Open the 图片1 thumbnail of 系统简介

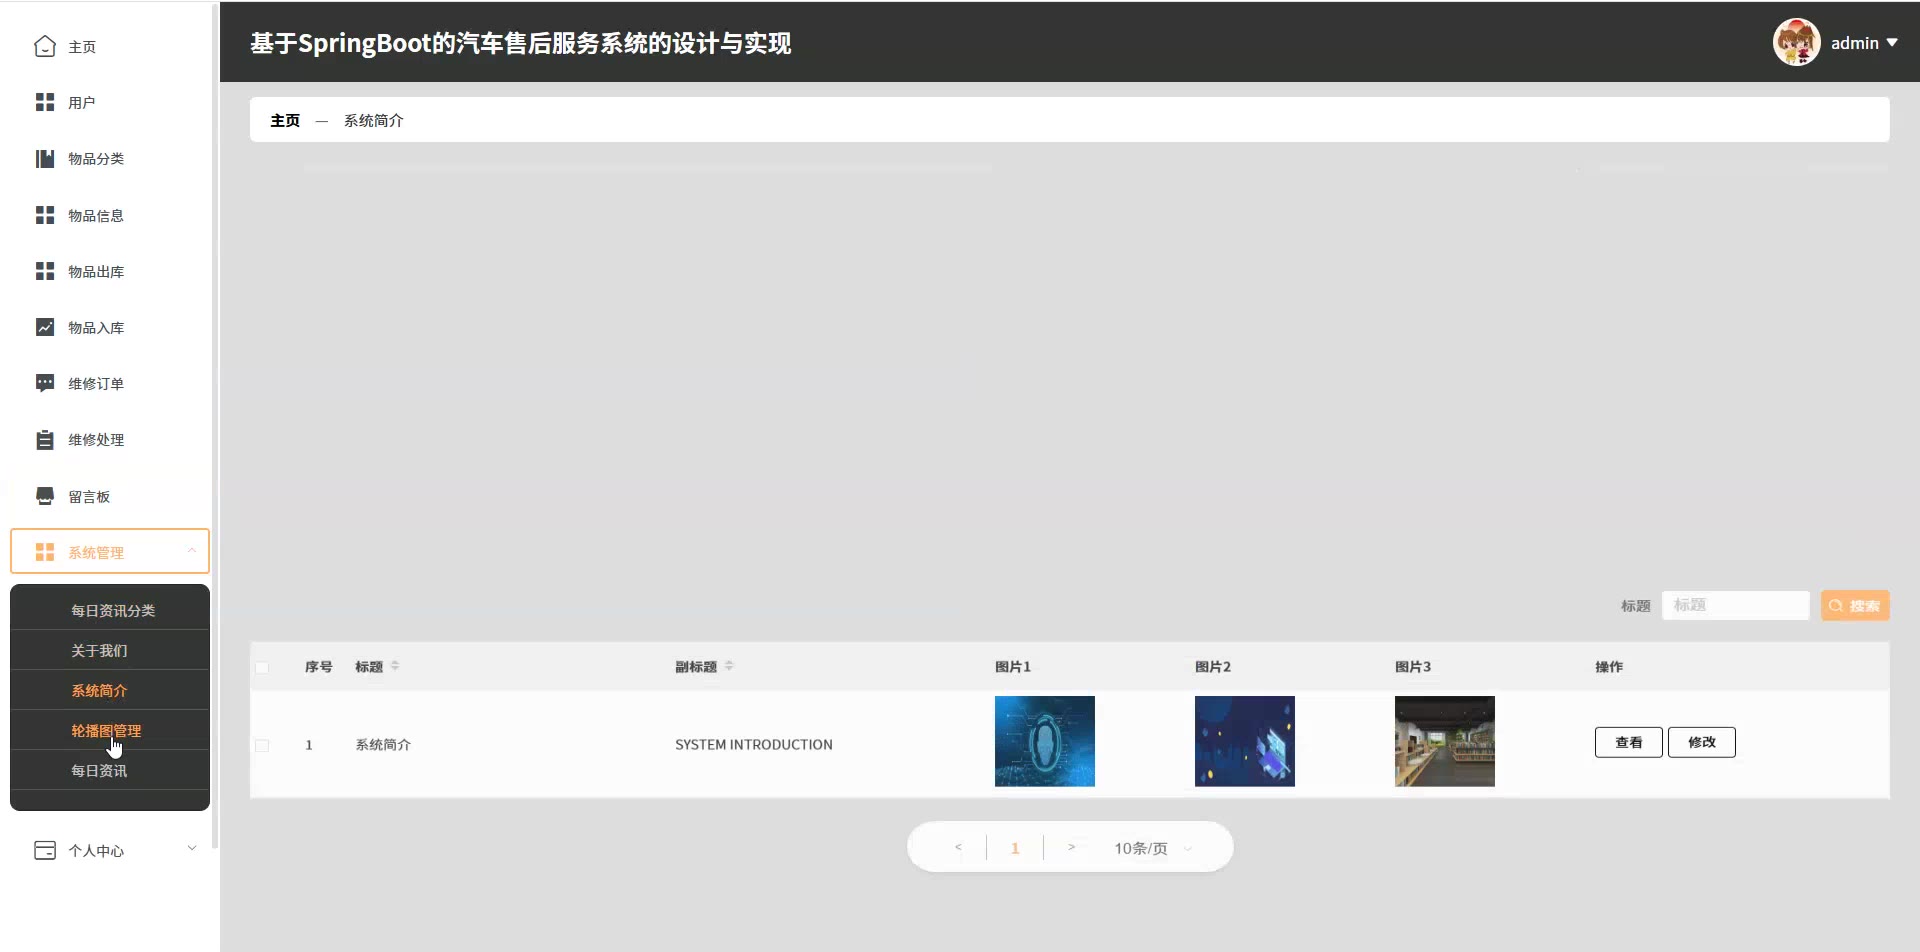pos(1045,741)
